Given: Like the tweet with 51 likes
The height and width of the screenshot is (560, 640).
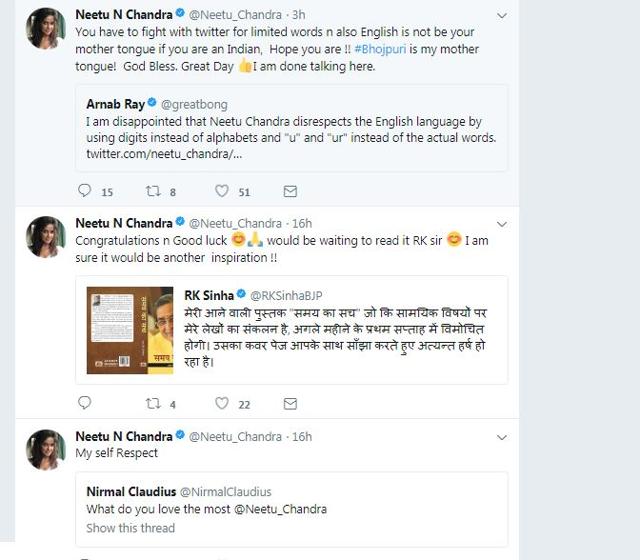Looking at the screenshot, I should 220,191.
